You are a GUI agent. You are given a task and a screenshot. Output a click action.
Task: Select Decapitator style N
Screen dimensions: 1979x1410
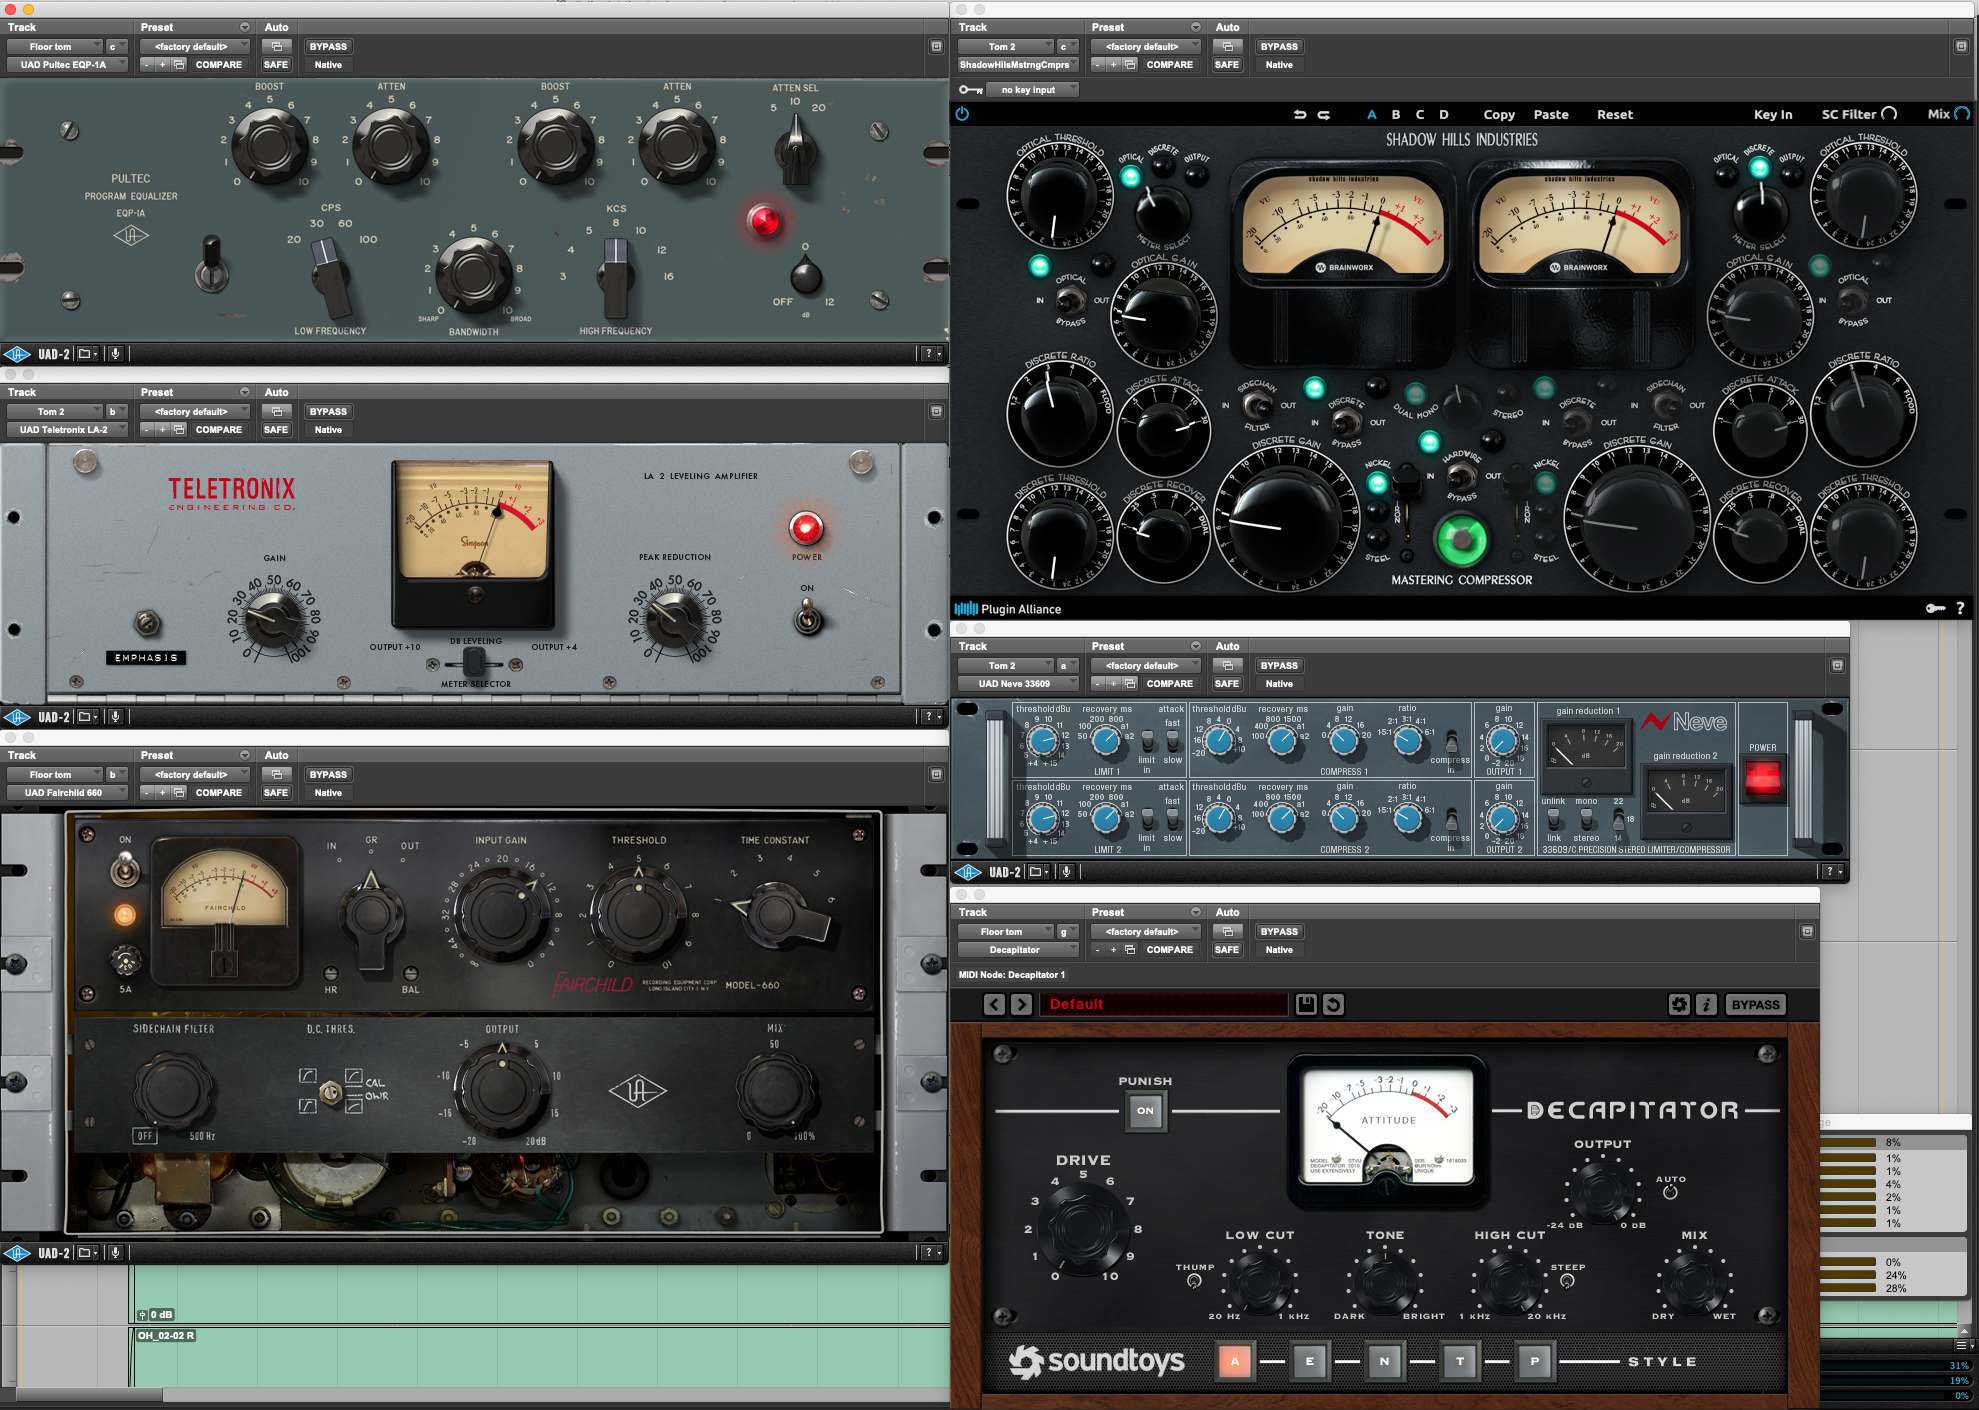click(1385, 1361)
